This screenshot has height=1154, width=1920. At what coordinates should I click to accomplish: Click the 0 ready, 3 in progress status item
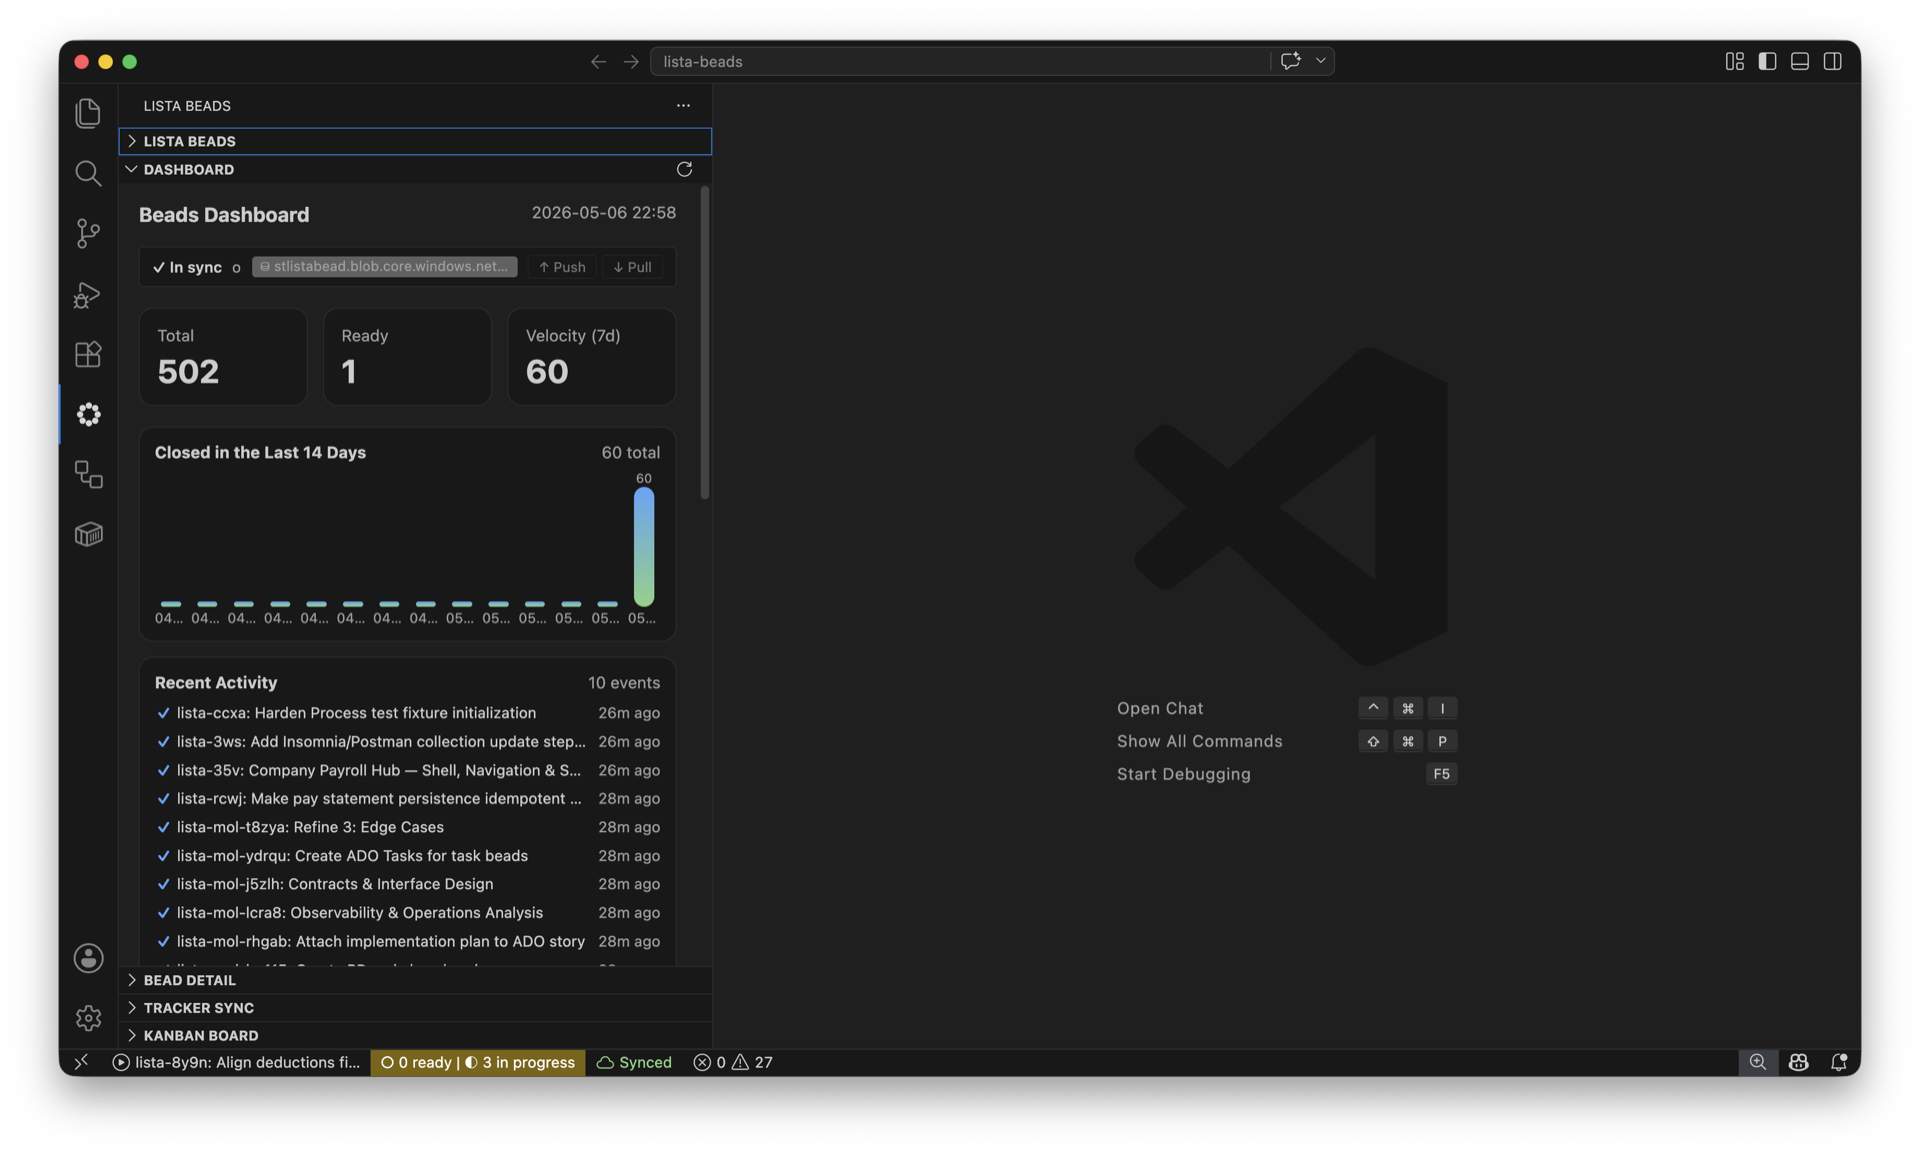[x=477, y=1062]
